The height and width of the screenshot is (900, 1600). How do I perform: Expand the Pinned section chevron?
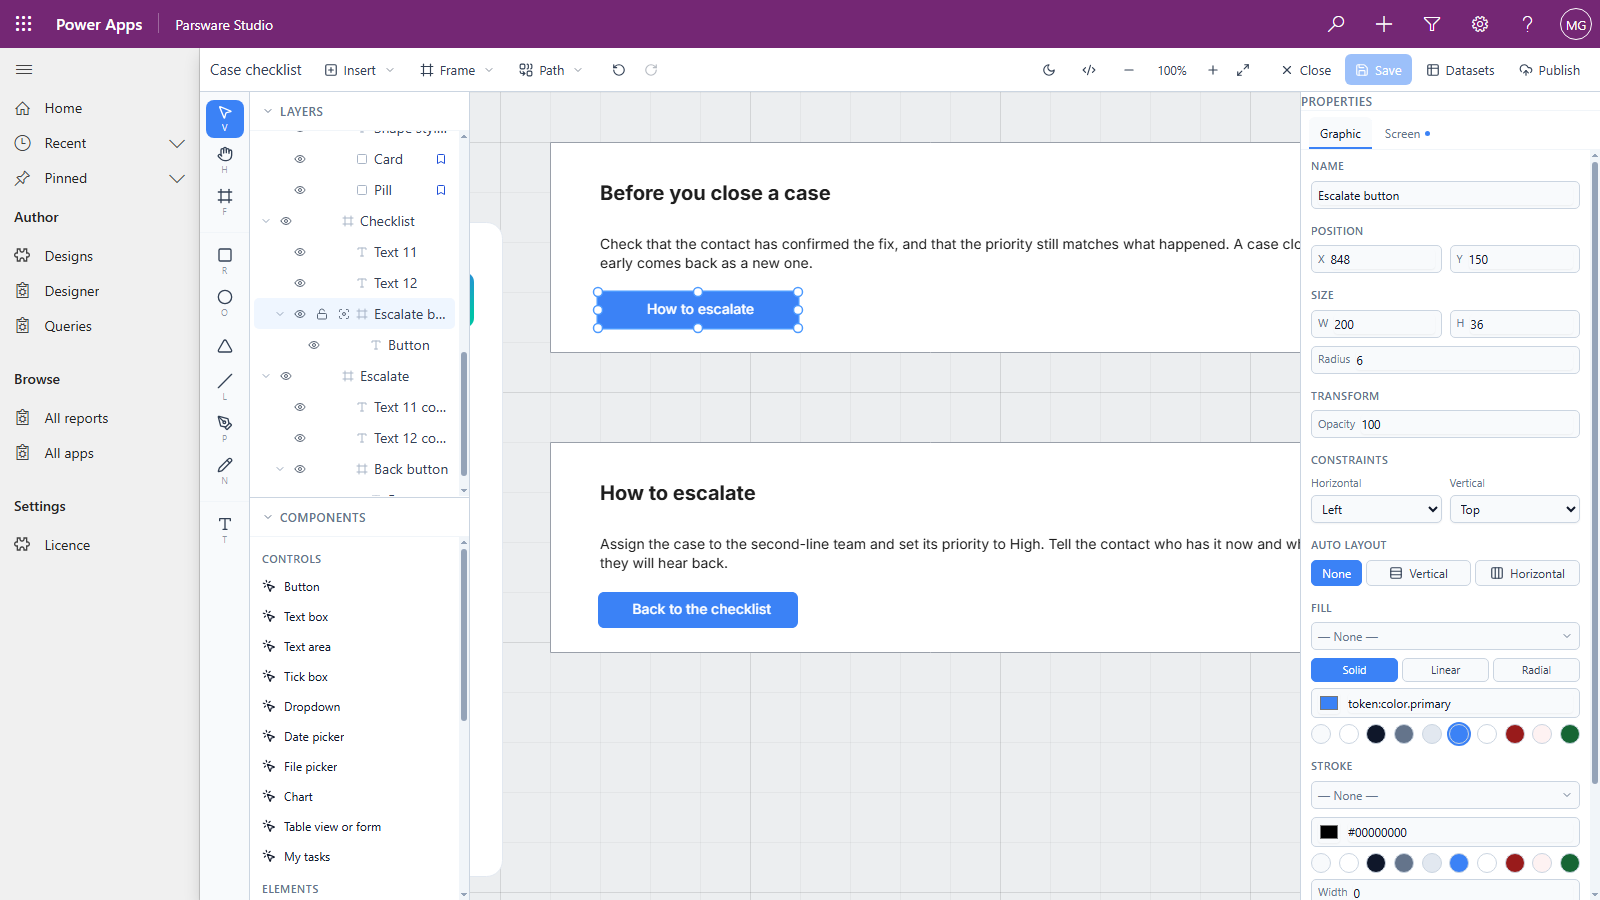177,178
